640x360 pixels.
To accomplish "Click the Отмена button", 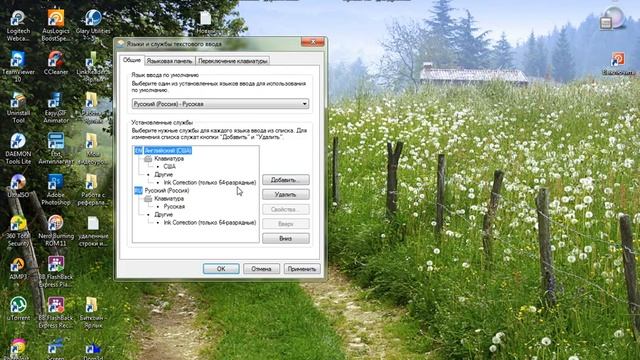I will tap(261, 269).
